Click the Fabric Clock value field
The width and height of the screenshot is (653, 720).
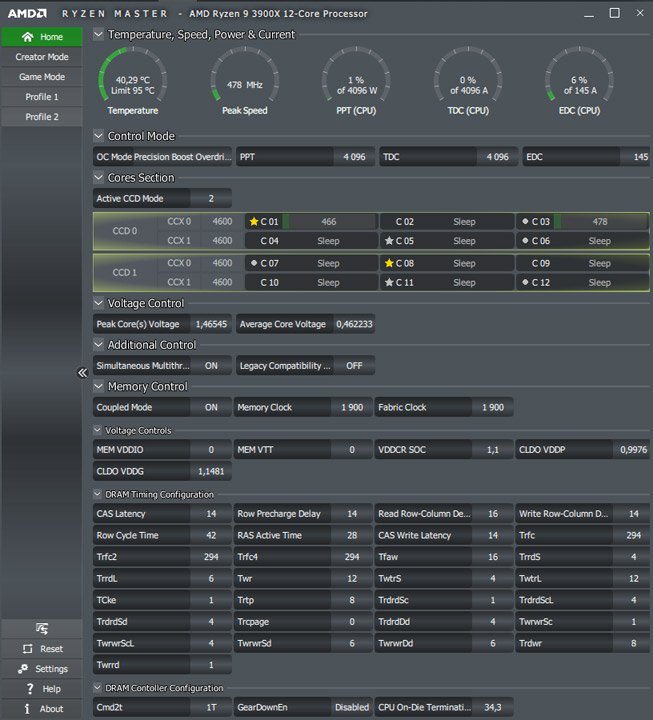[x=493, y=407]
